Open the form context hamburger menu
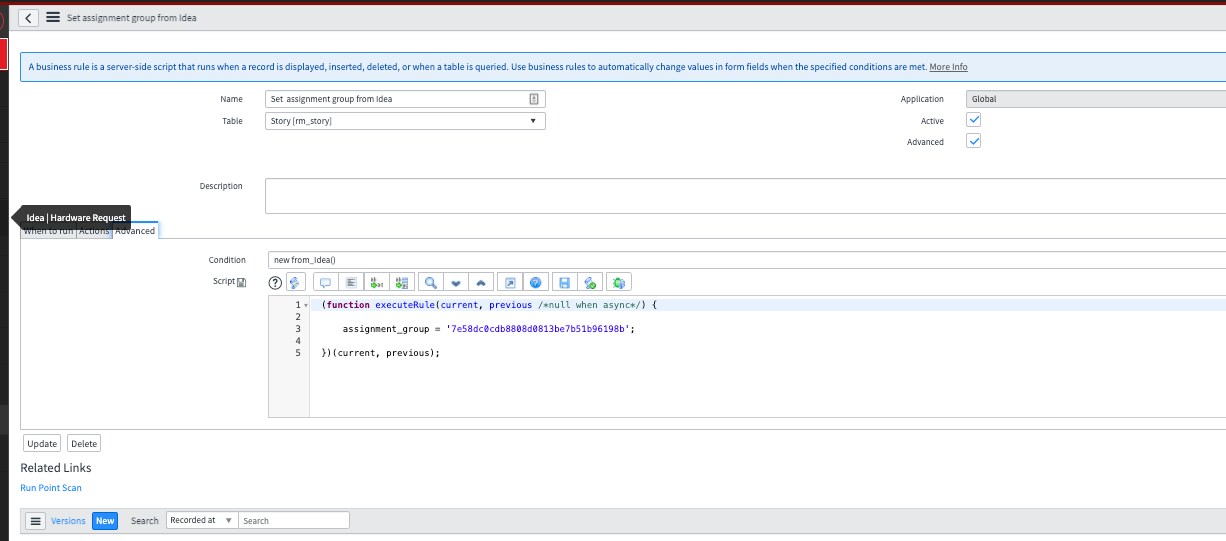This screenshot has width=1226, height=541. pyautogui.click(x=52, y=18)
